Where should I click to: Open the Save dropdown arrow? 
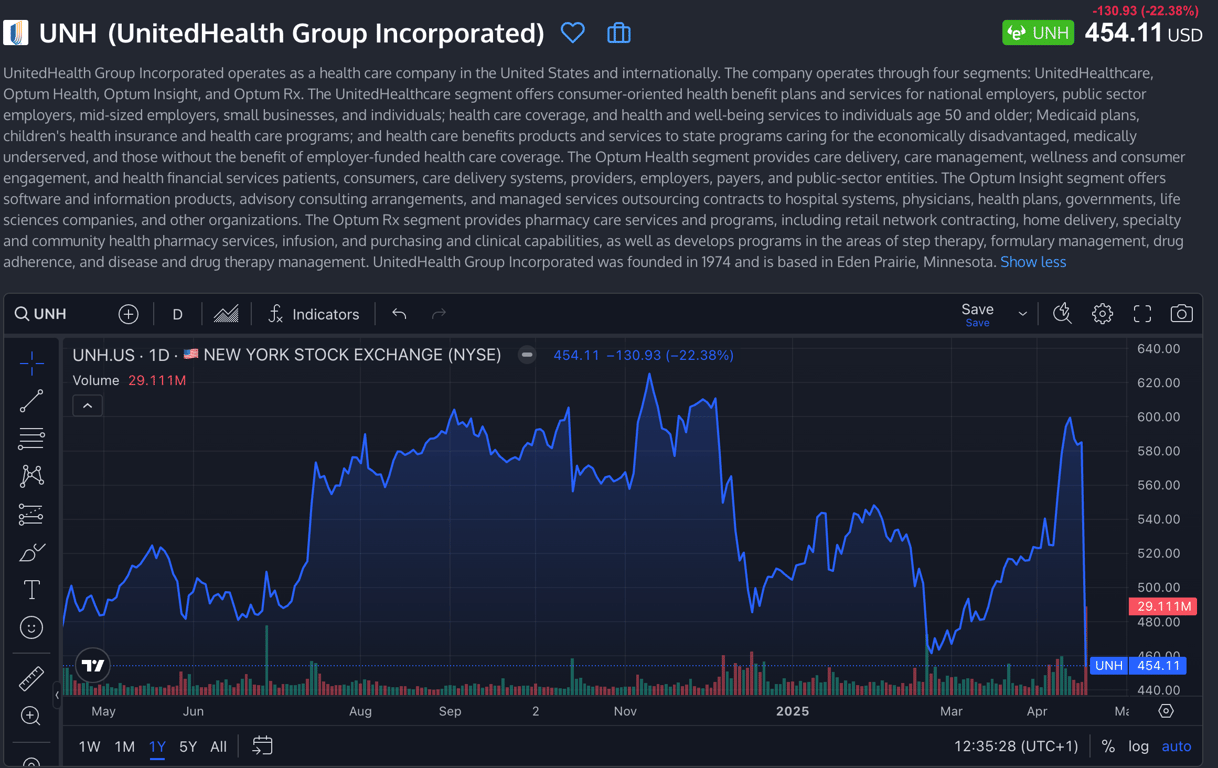1022,314
